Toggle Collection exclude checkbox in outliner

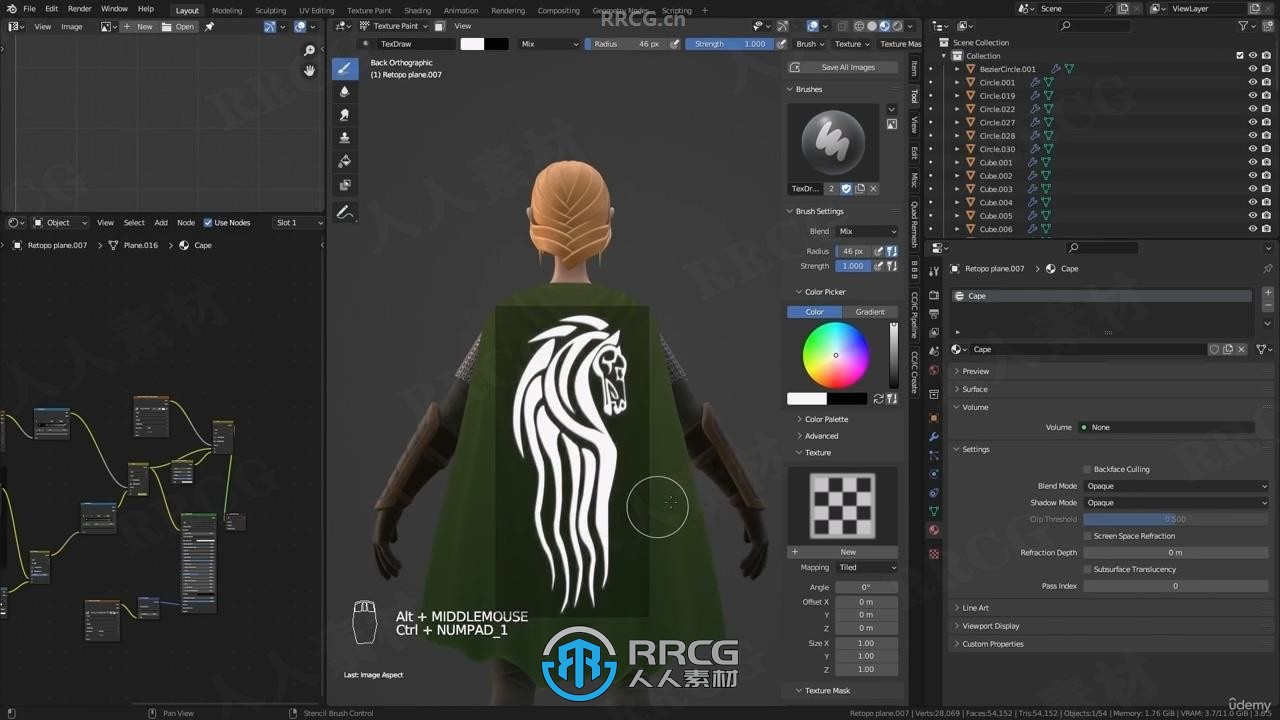coord(1240,56)
